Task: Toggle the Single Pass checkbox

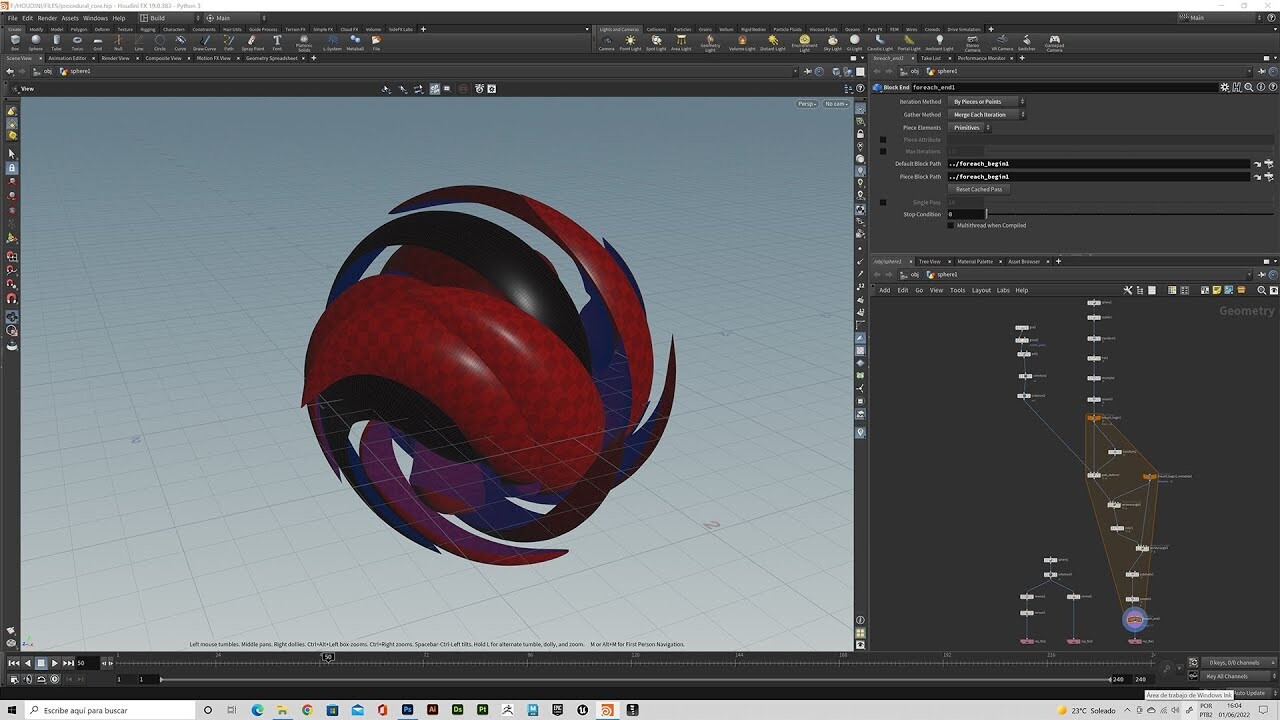Action: [x=883, y=202]
